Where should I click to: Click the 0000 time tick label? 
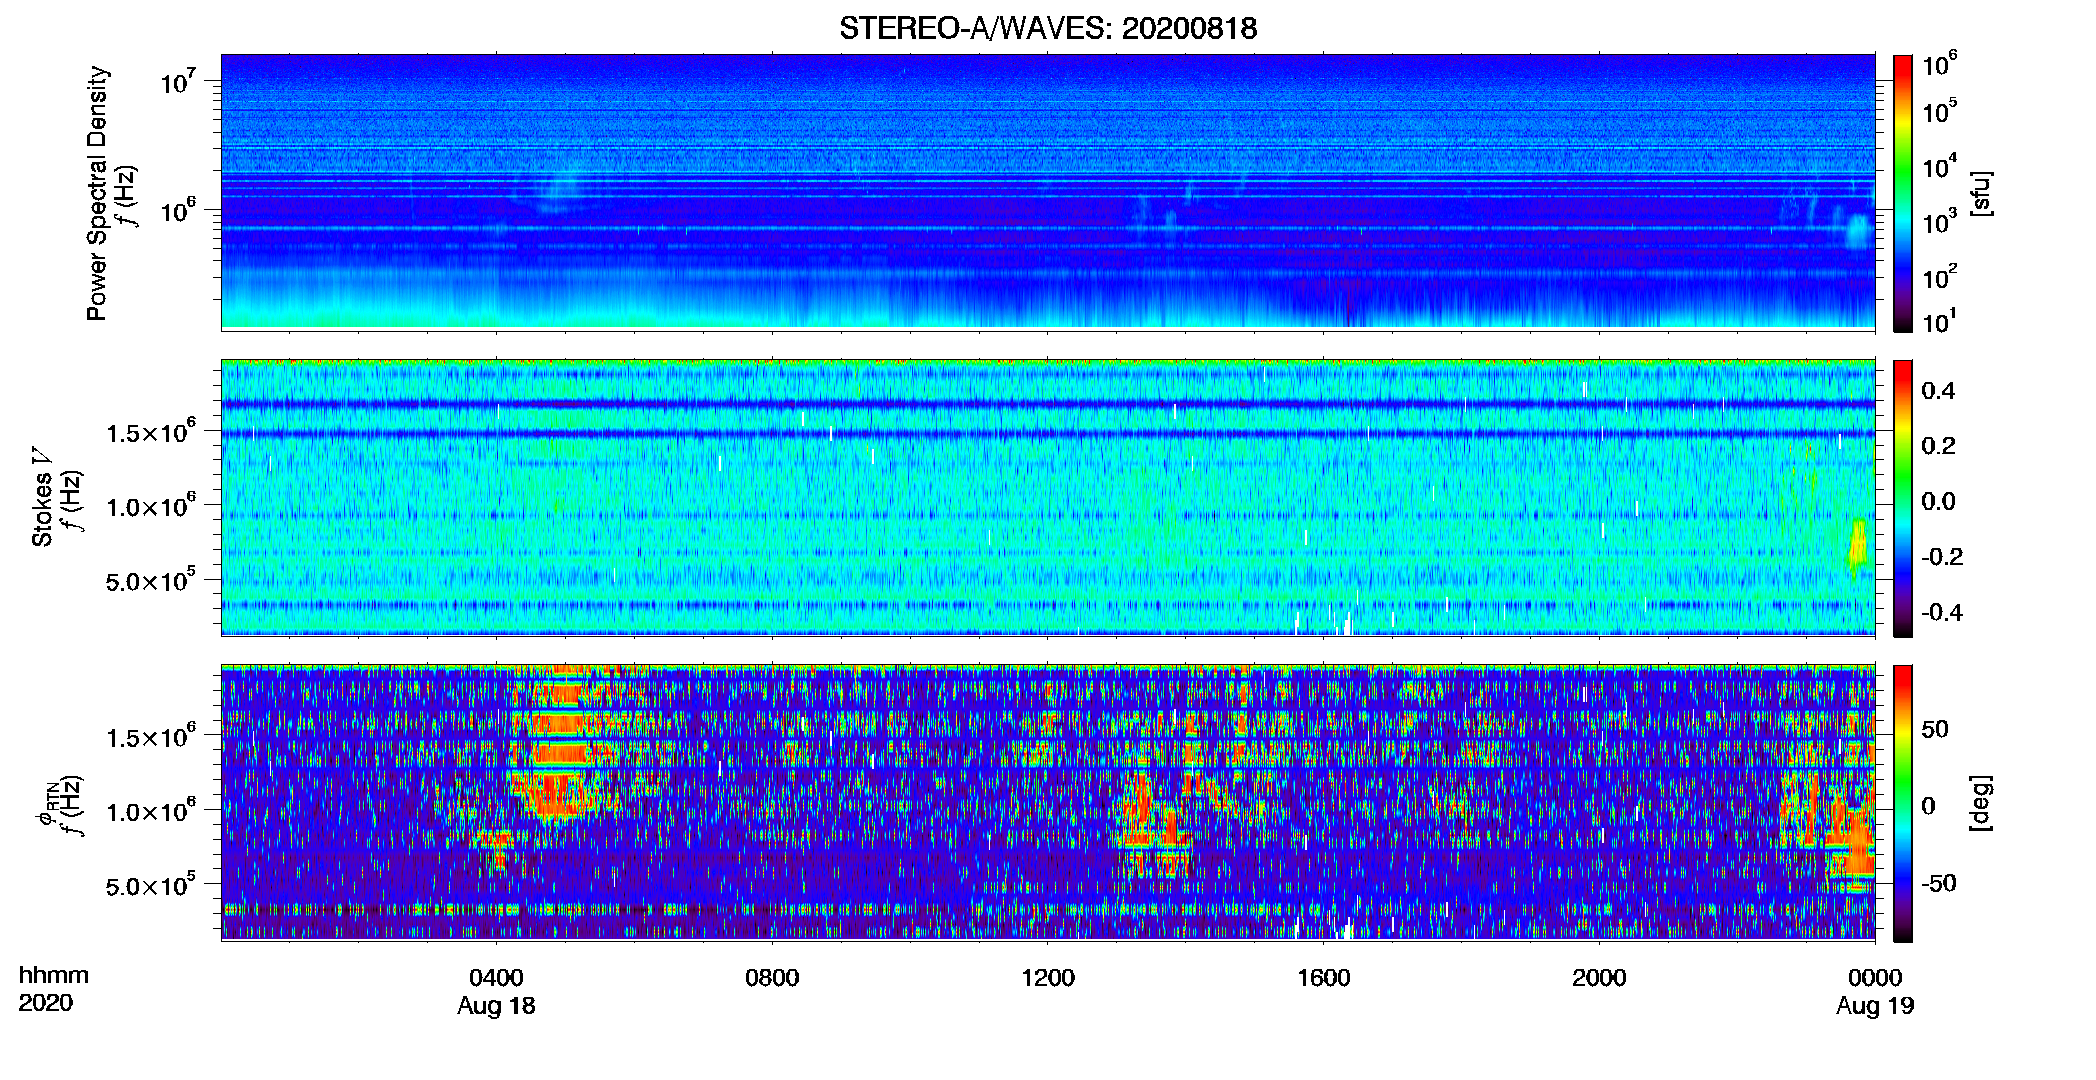(x=1875, y=977)
